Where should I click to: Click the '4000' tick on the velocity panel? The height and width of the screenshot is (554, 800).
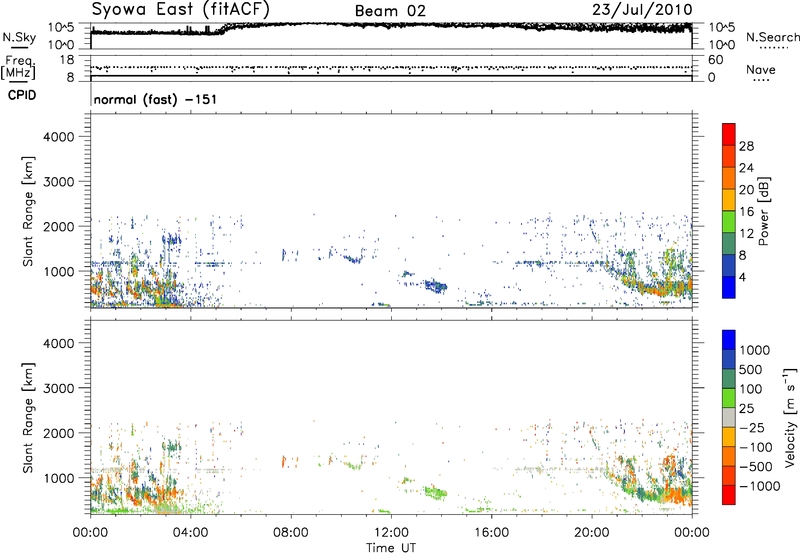(x=59, y=343)
